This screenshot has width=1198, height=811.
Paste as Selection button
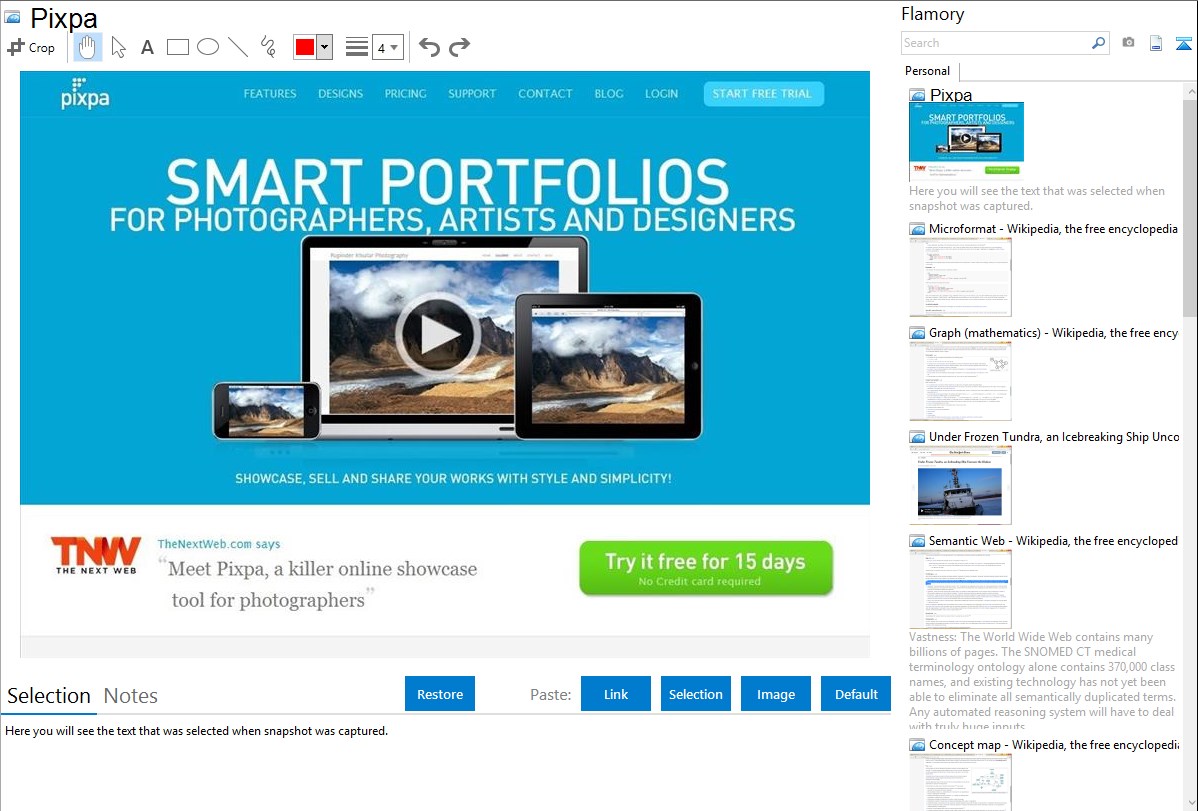point(695,693)
